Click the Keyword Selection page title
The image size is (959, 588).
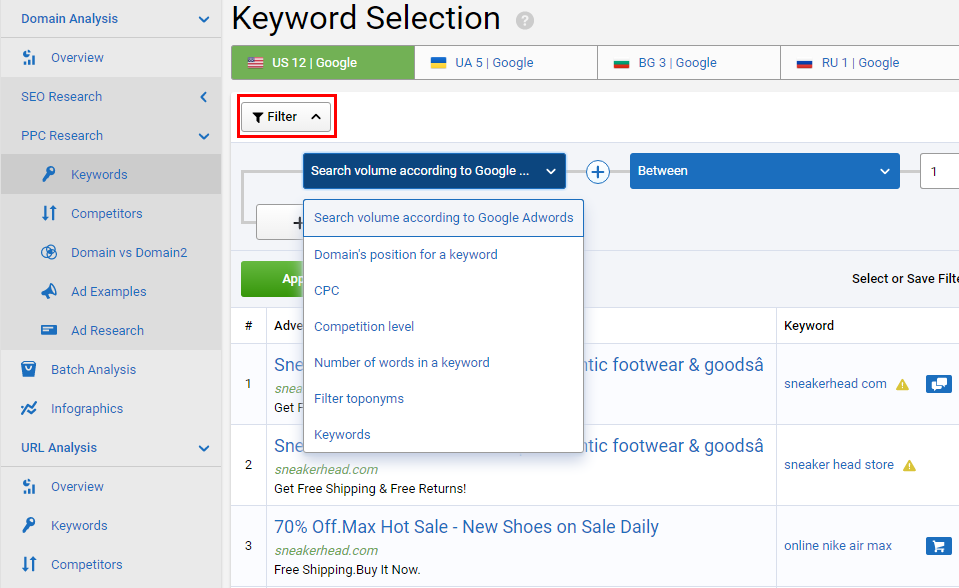point(366,18)
